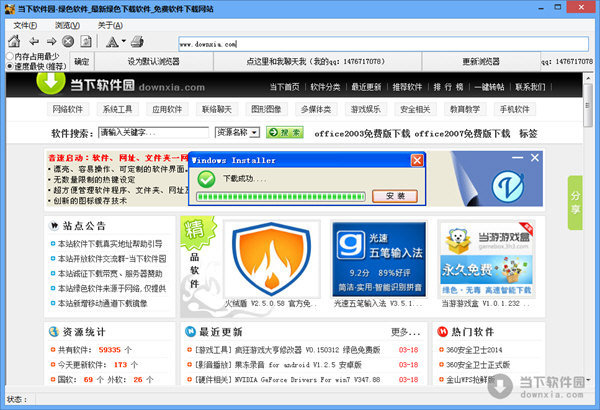Click the font size A icon
The image size is (600, 410).
112,41
